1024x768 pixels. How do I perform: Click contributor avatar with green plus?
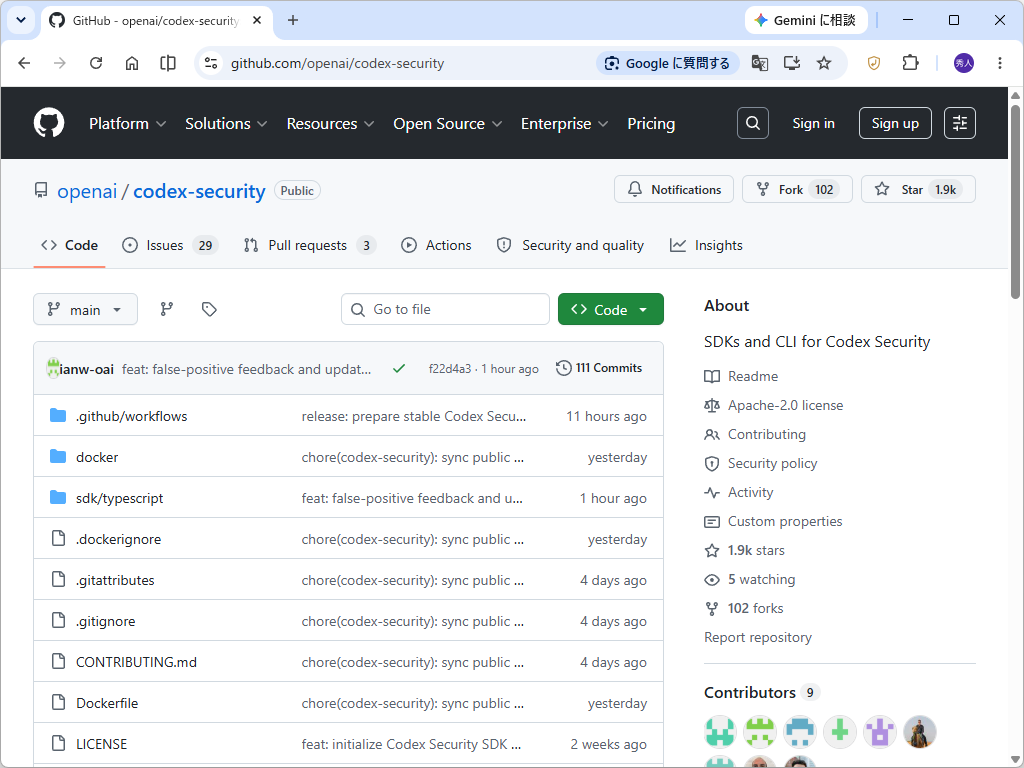[x=840, y=731]
